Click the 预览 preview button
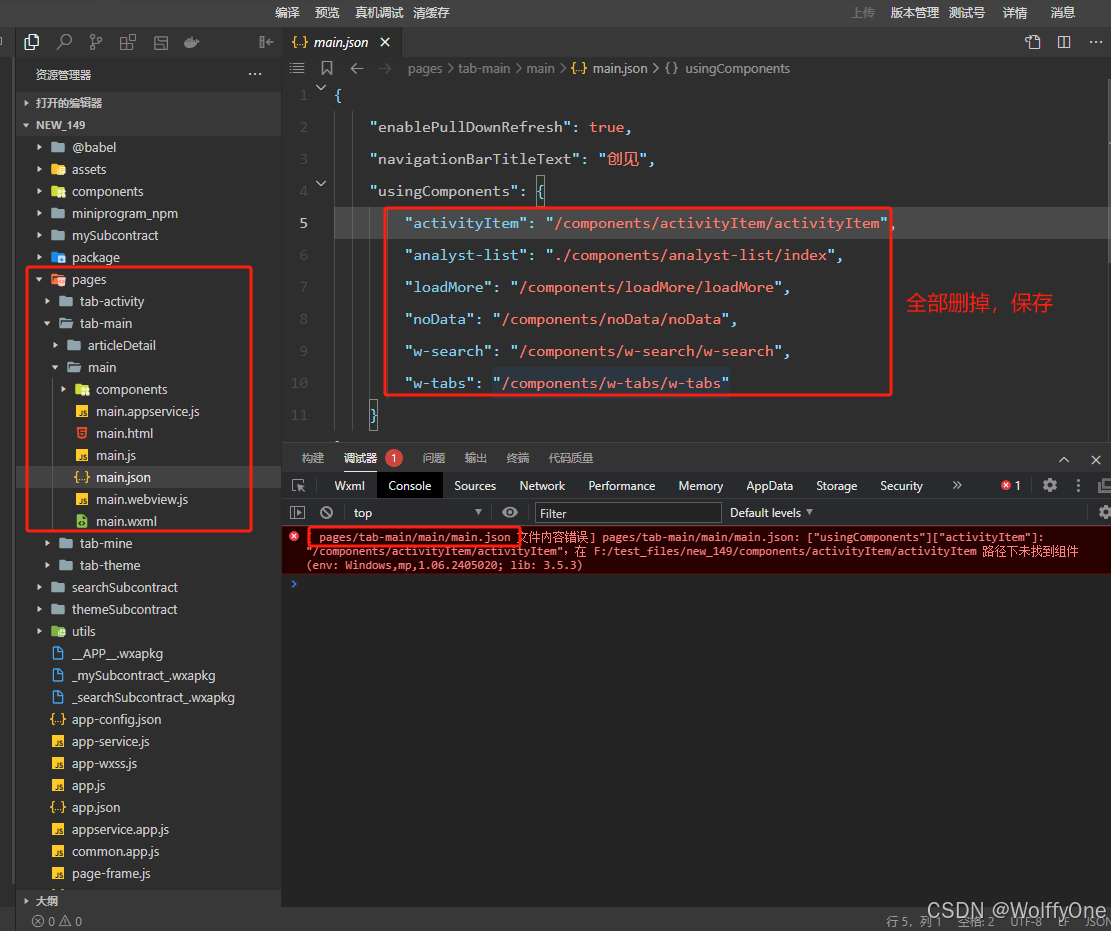The image size is (1111, 931). click(327, 13)
